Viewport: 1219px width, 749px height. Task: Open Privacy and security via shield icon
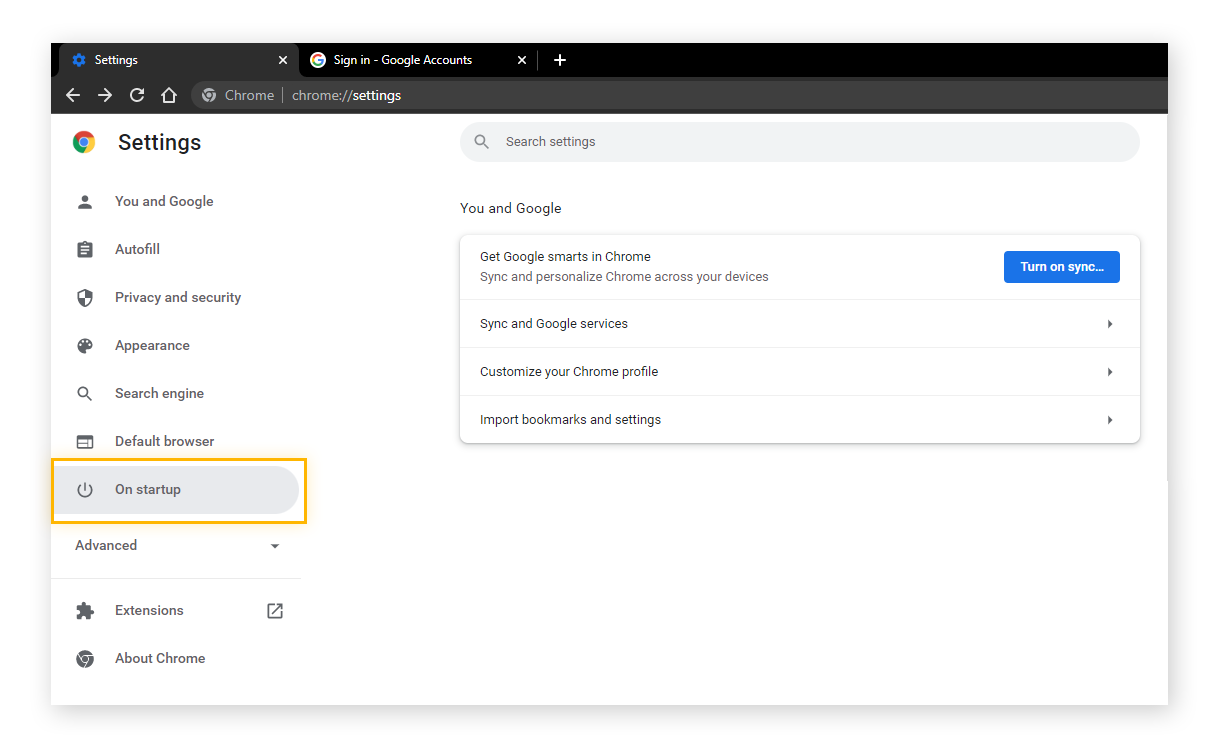(85, 297)
